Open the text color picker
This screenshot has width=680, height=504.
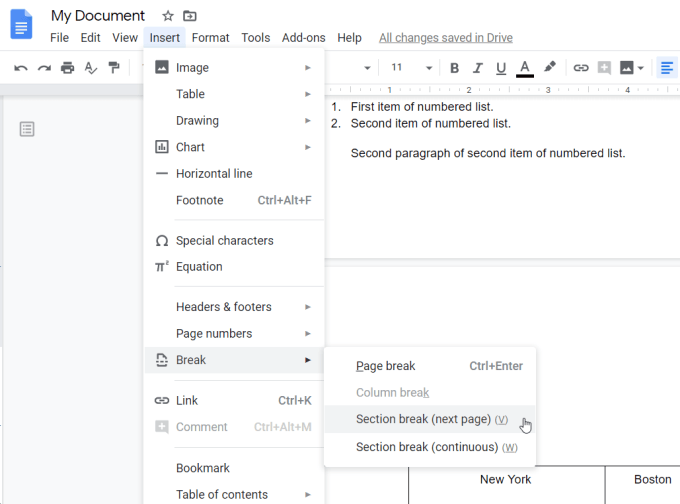525,68
